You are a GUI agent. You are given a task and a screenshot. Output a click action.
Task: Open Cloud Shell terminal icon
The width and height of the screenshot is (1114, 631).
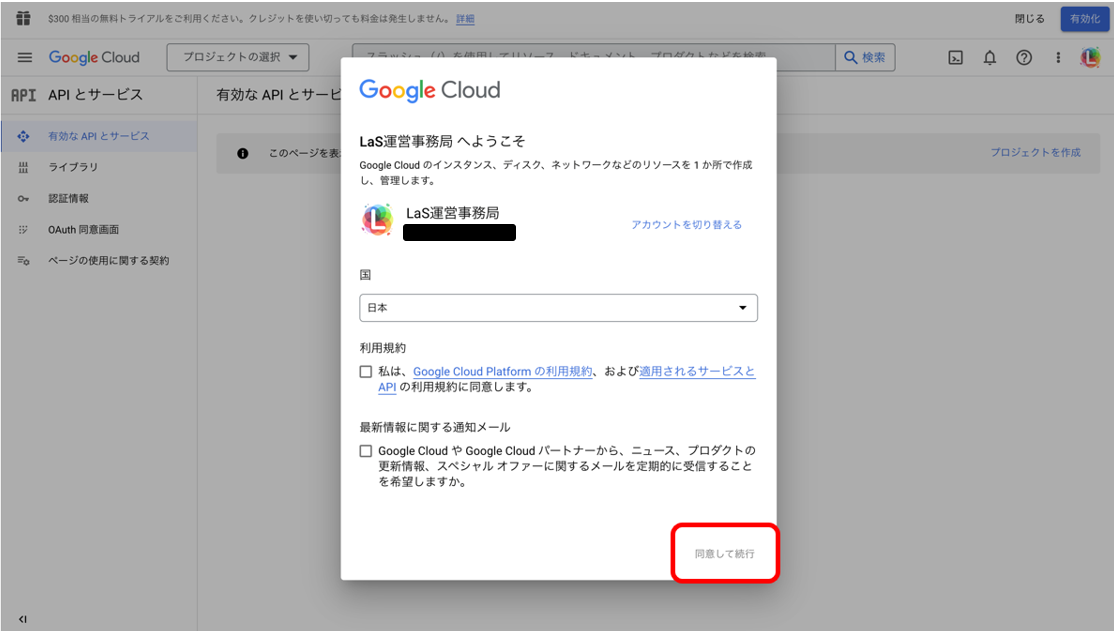pyautogui.click(x=956, y=58)
